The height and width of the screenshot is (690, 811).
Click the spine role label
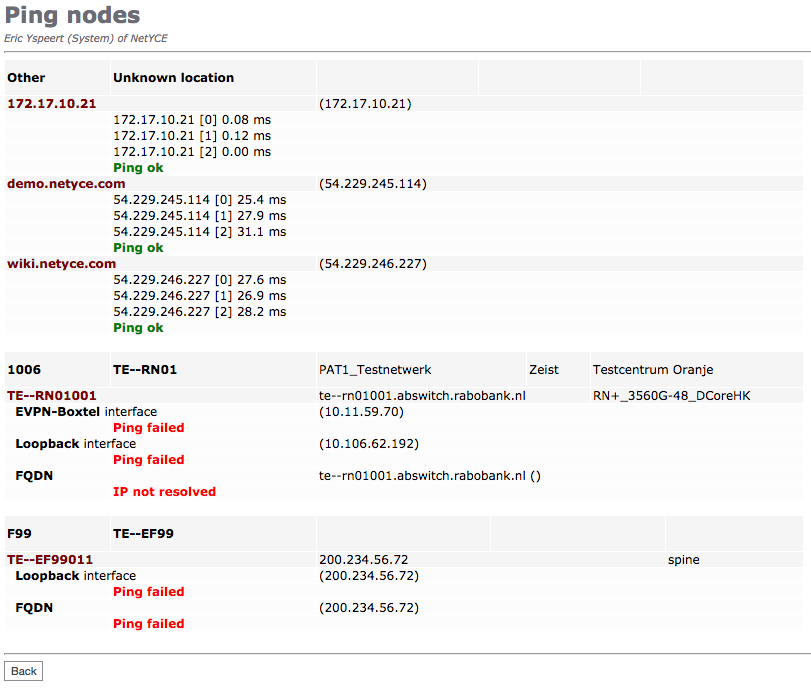click(x=684, y=559)
